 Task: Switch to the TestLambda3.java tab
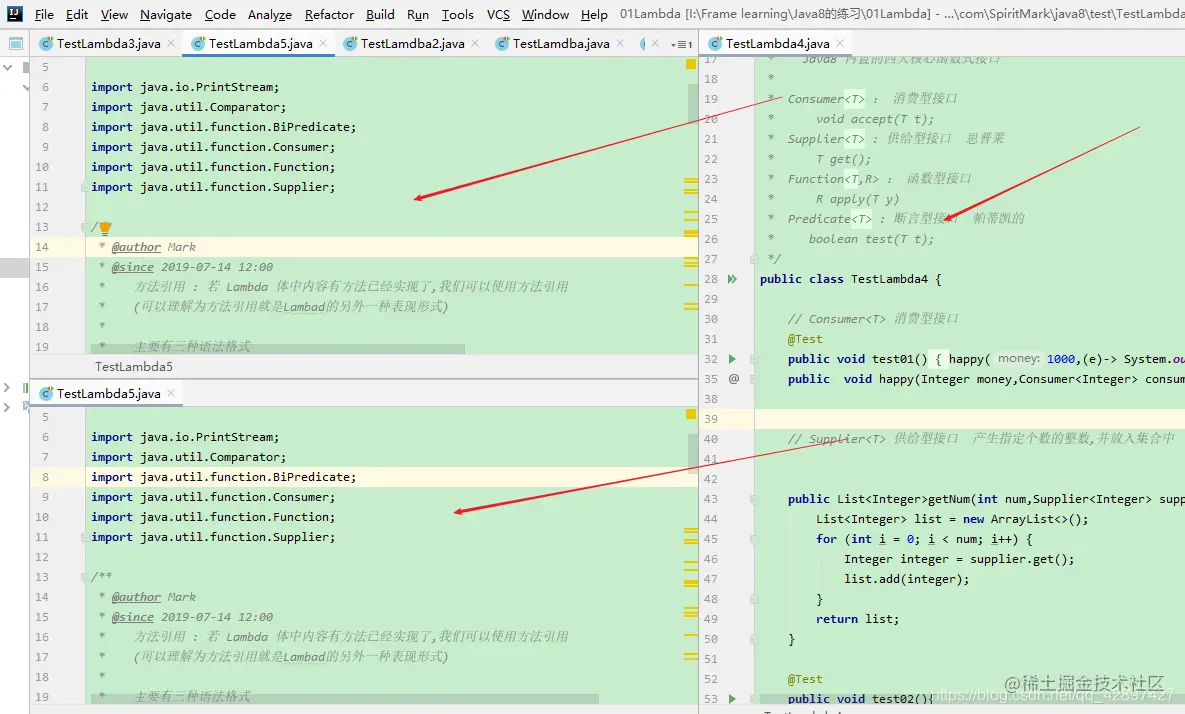107,44
